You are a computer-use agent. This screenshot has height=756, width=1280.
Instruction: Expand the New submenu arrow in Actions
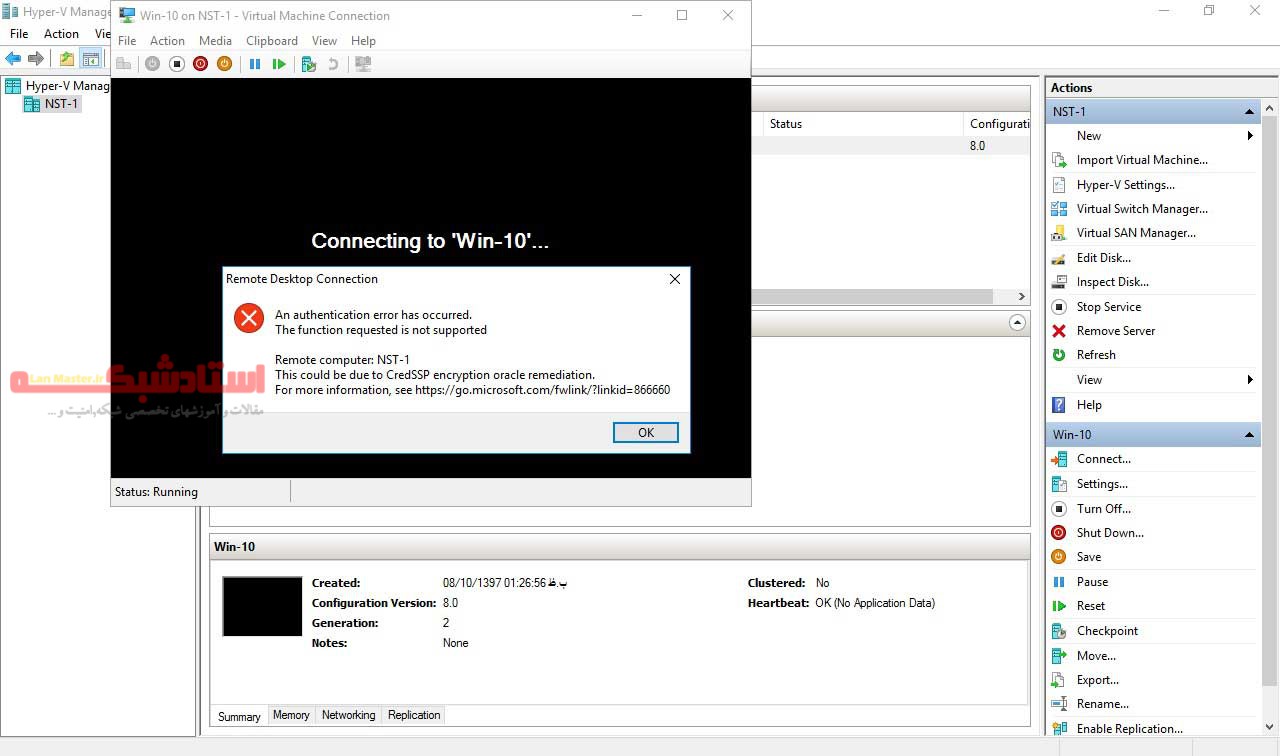(1250, 136)
